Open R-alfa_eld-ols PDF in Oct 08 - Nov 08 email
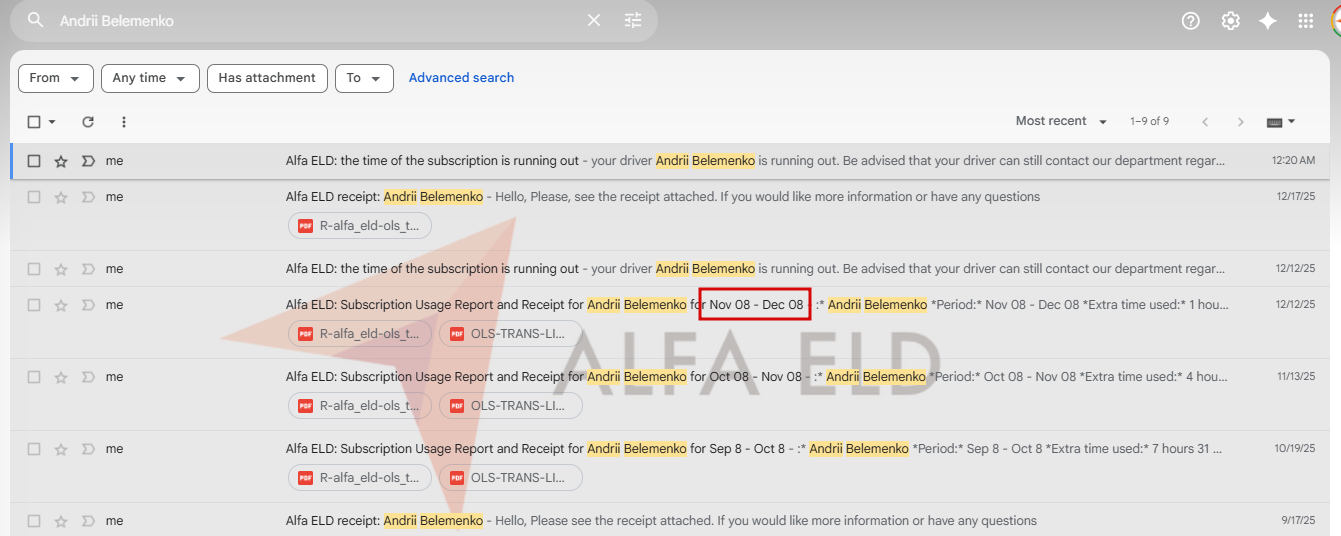The width and height of the screenshot is (1341, 536). (360, 406)
